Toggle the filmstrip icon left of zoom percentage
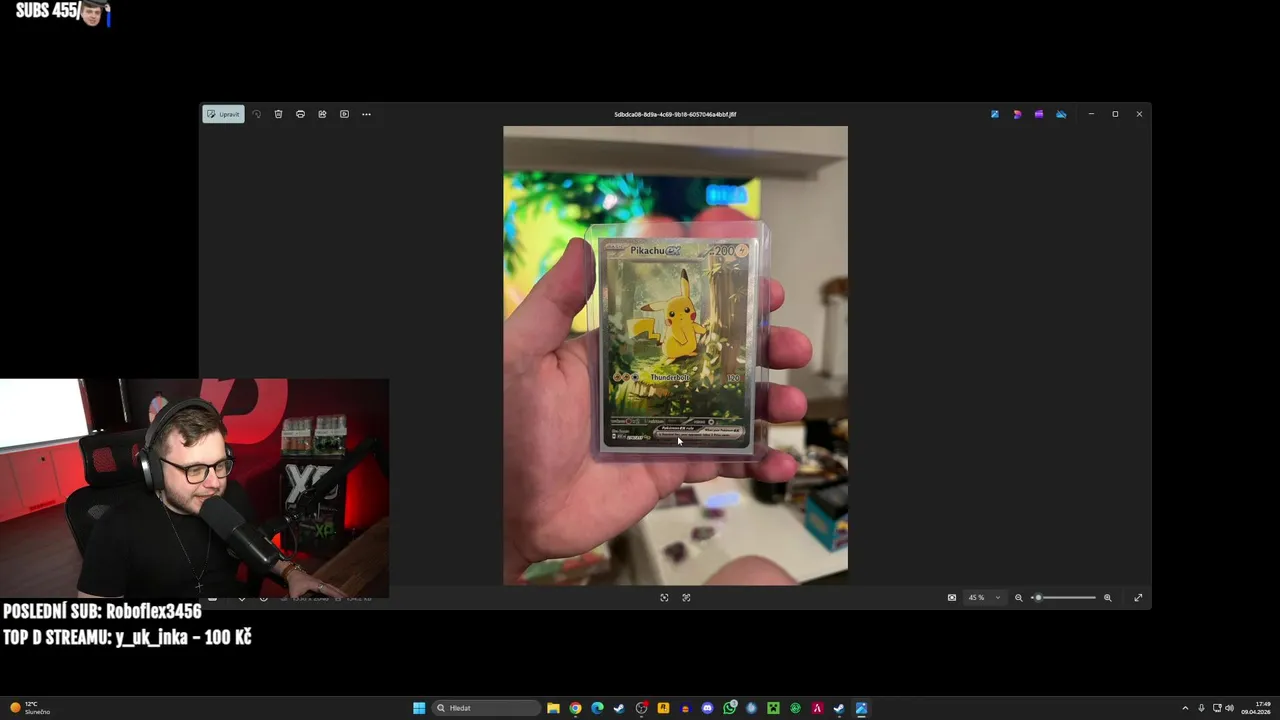The image size is (1280, 720). click(952, 597)
